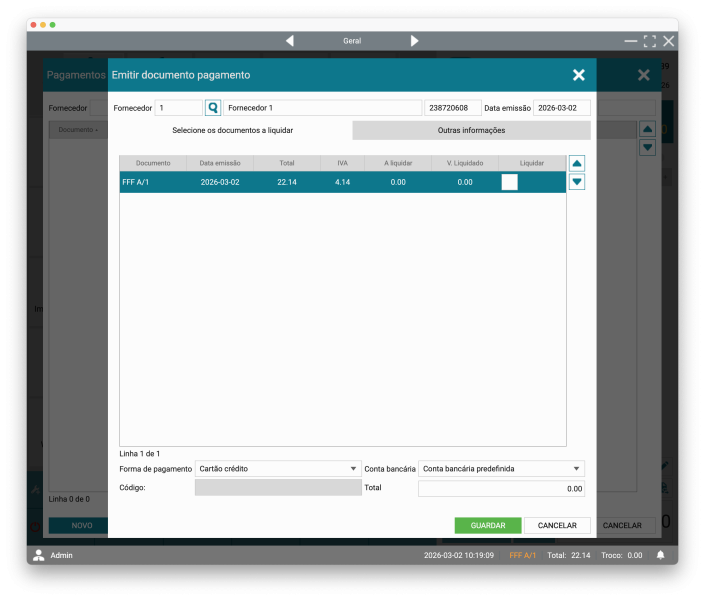
Task: Click the scroll up arrow beside document table
Action: tap(577, 163)
